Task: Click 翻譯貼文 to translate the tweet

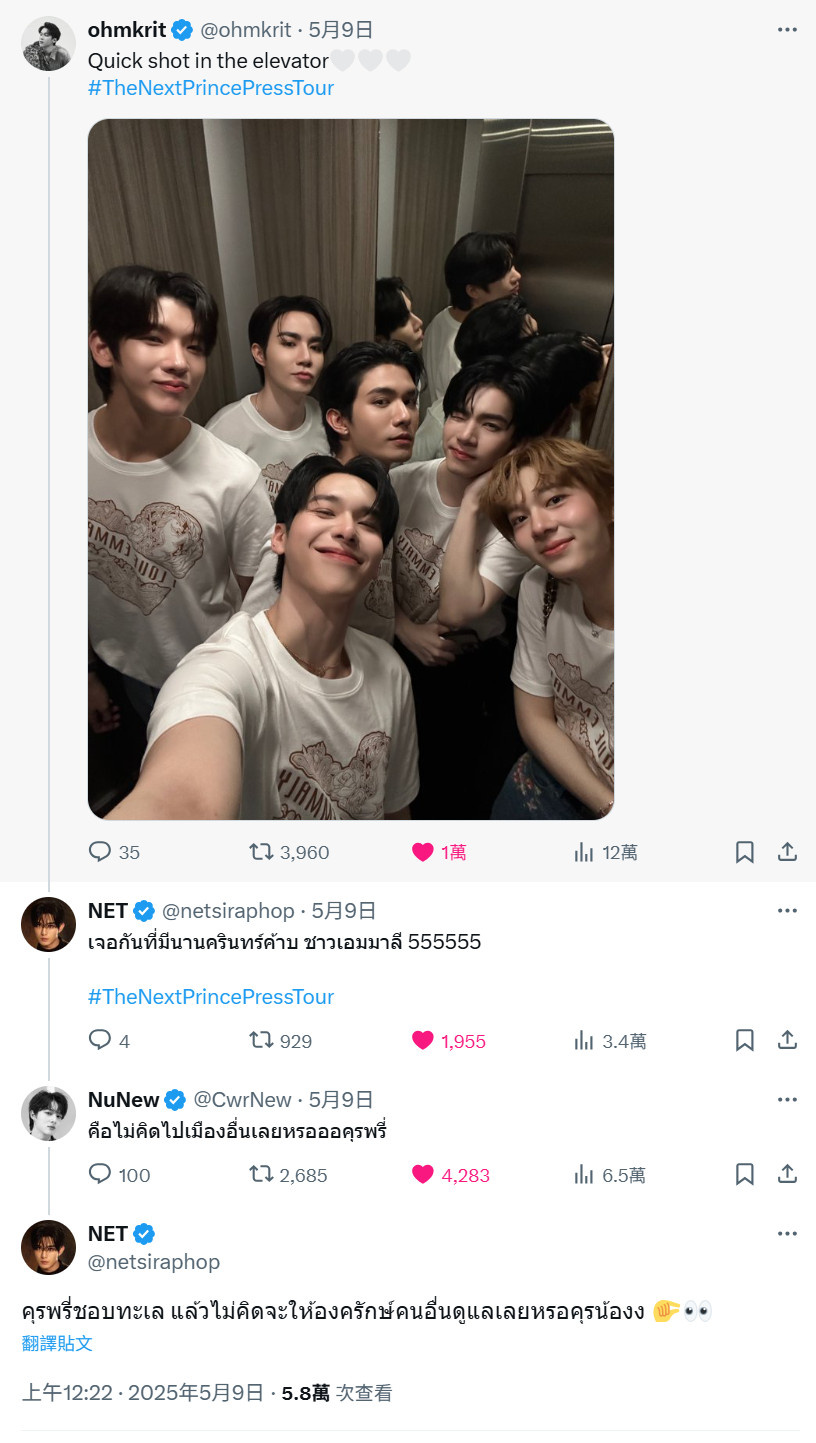Action: pos(58,1343)
